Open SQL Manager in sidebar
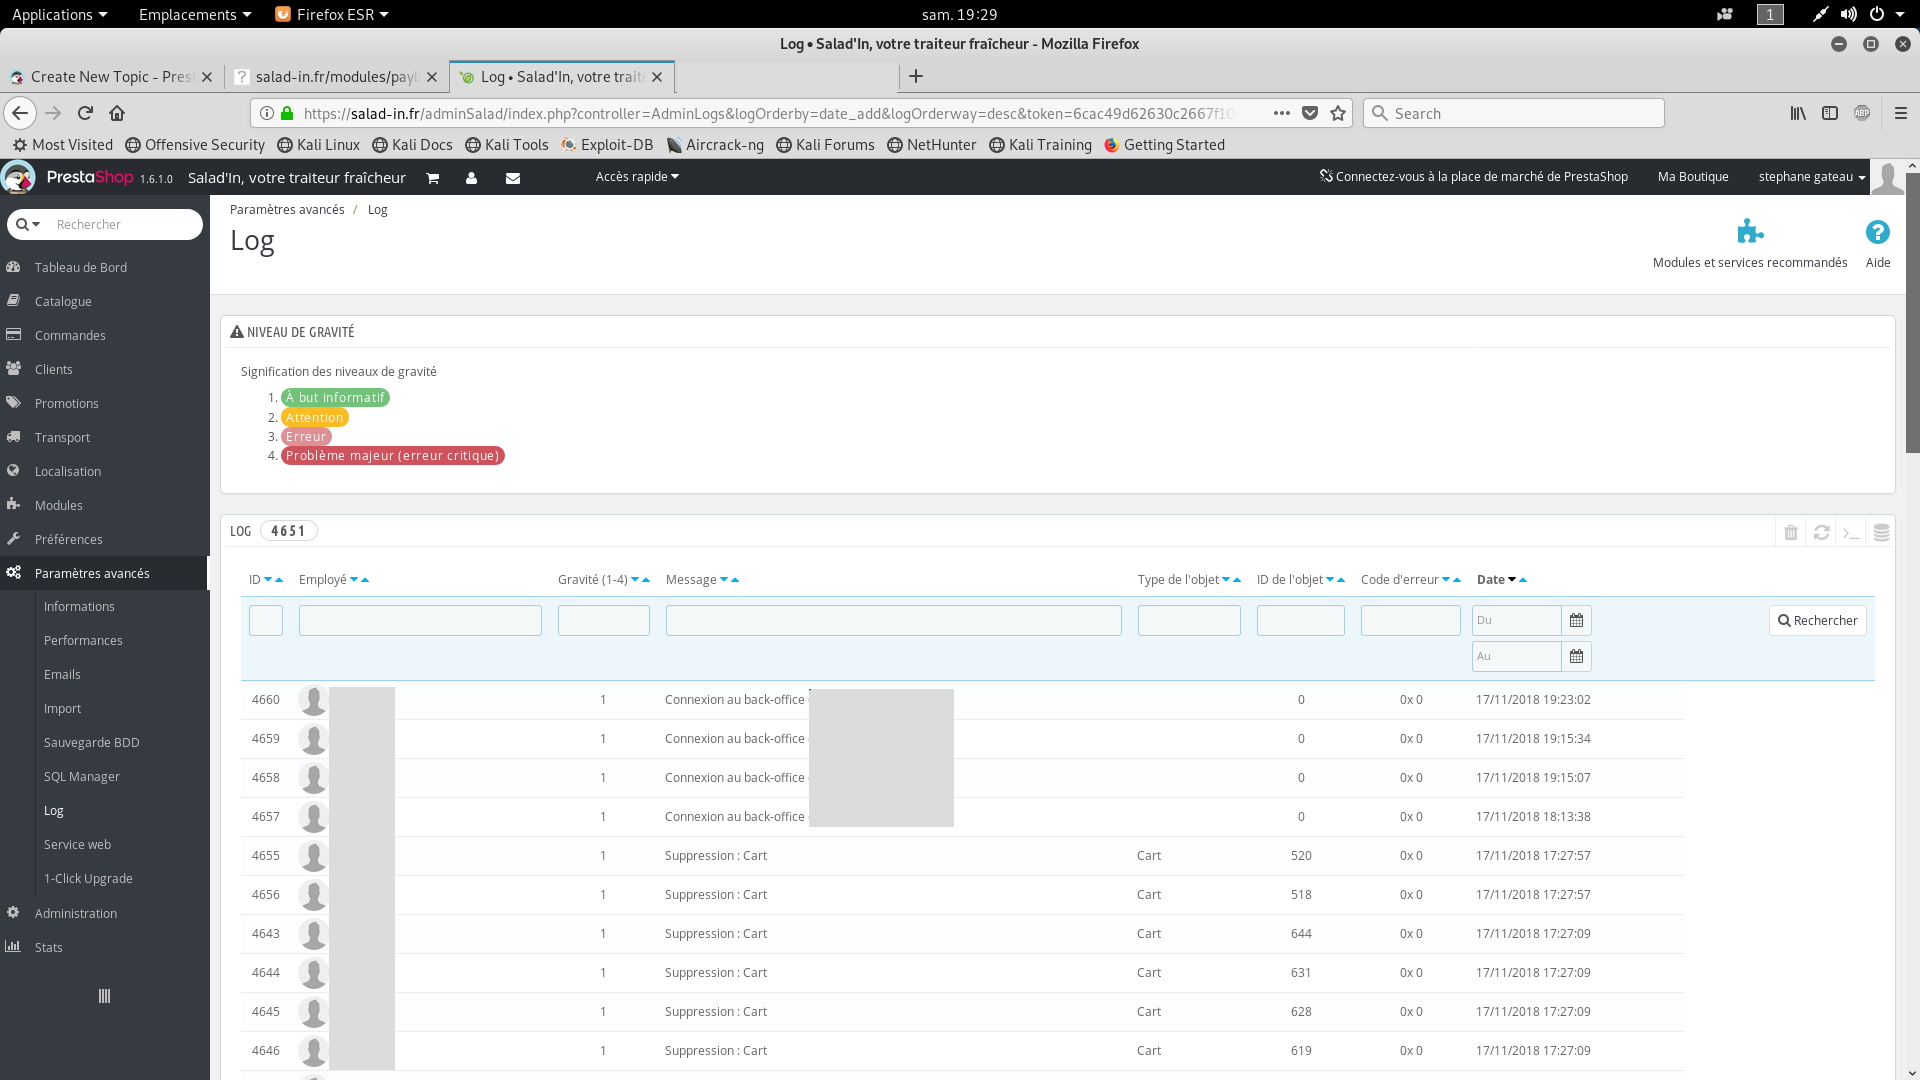 pos(81,776)
